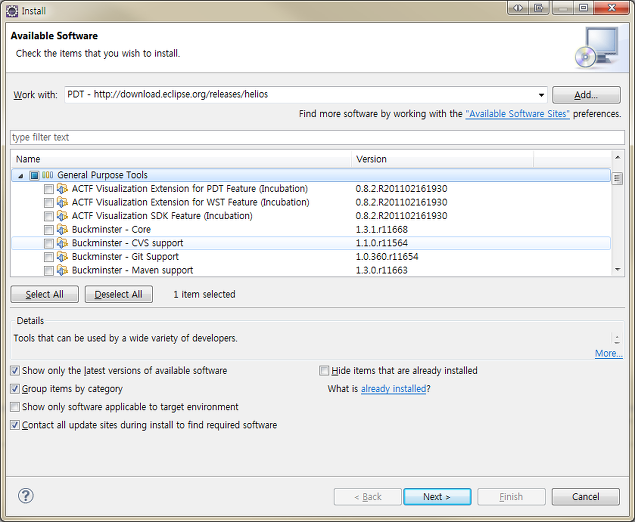Image resolution: width=635 pixels, height=522 pixels.
Task: Click the feature icon beside ACTF Visualization Extension for WST
Action: [x=62, y=202]
